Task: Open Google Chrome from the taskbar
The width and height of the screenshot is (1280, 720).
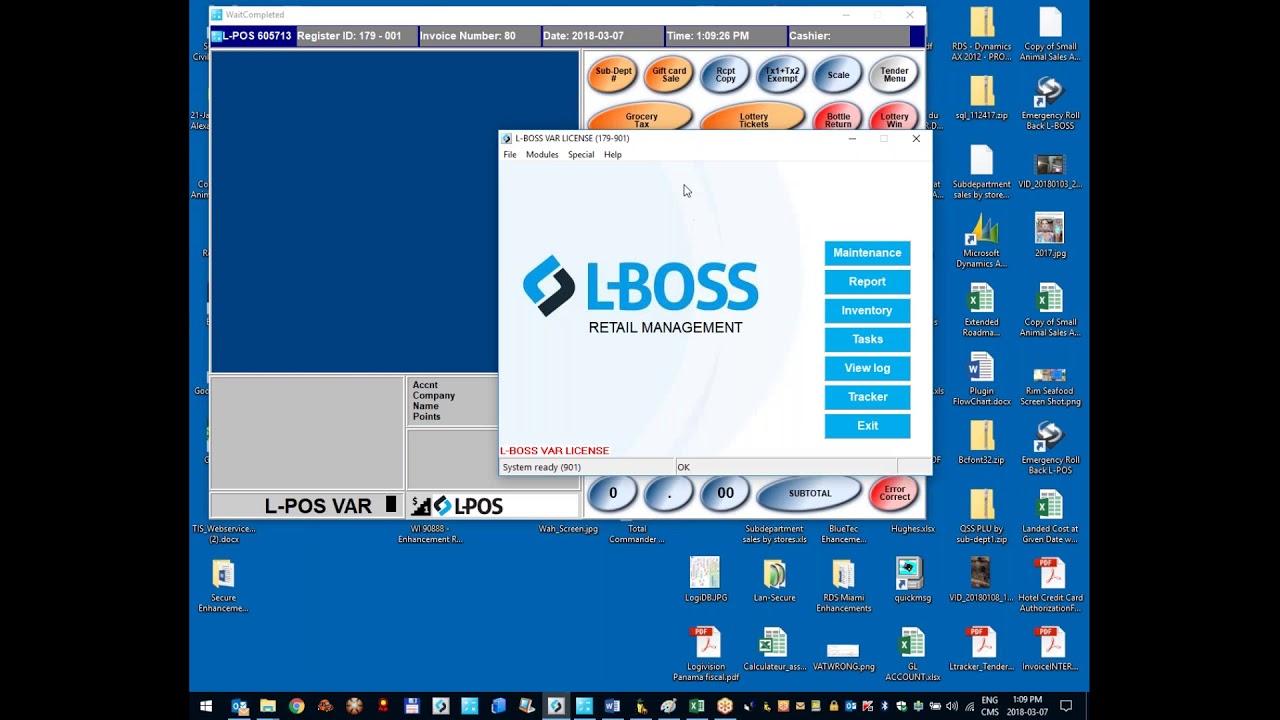Action: point(297,706)
